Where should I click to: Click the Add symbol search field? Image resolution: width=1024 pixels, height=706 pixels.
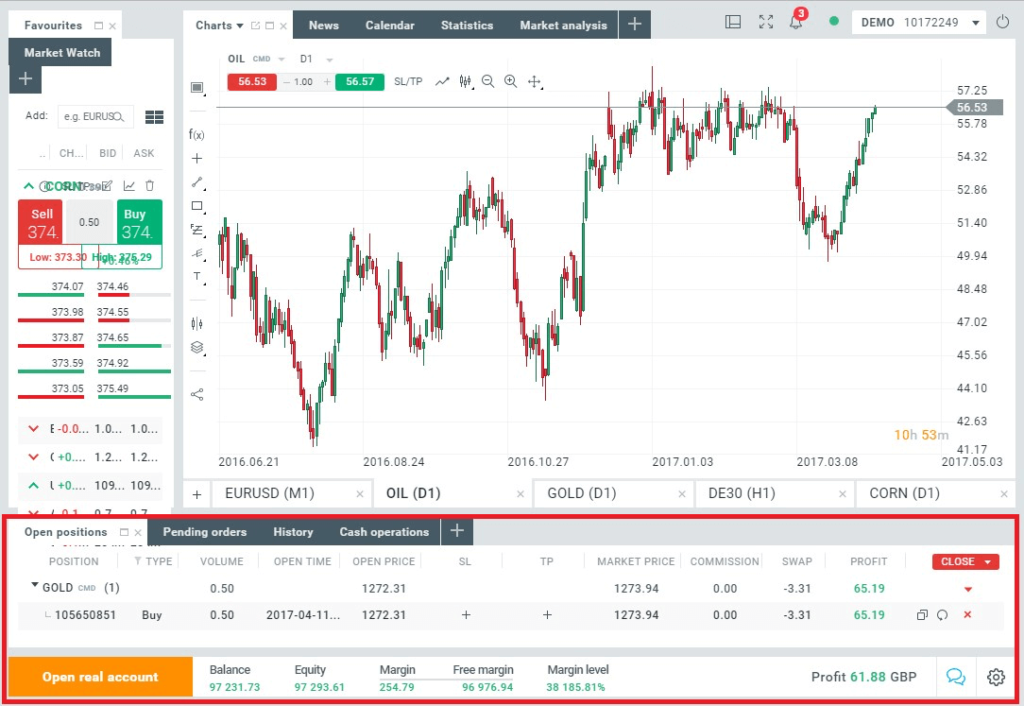tap(94, 117)
